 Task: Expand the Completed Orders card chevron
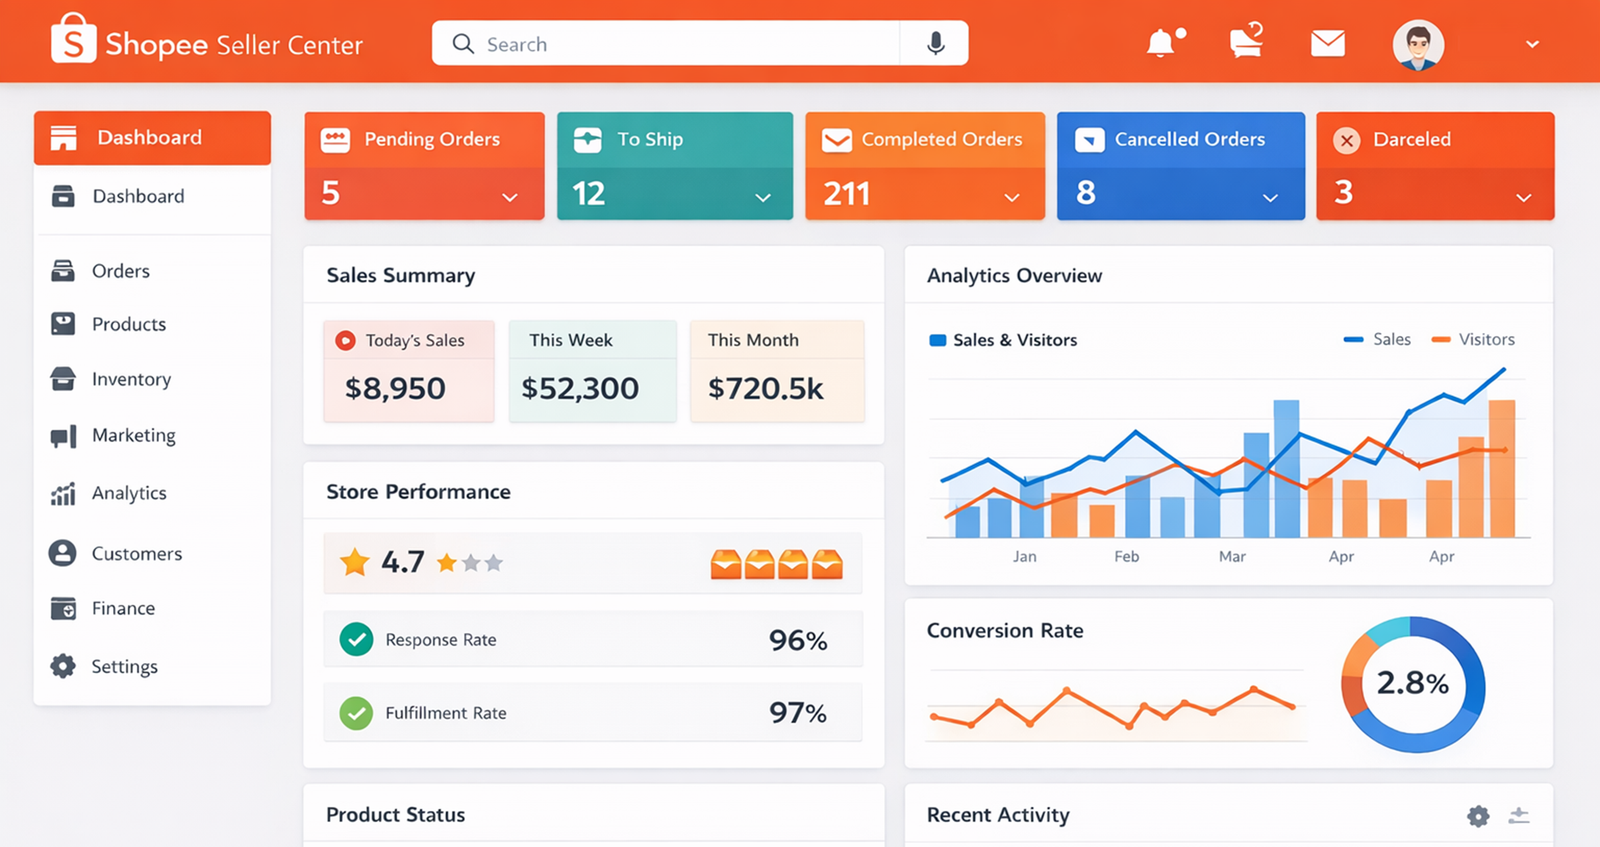point(1012,197)
